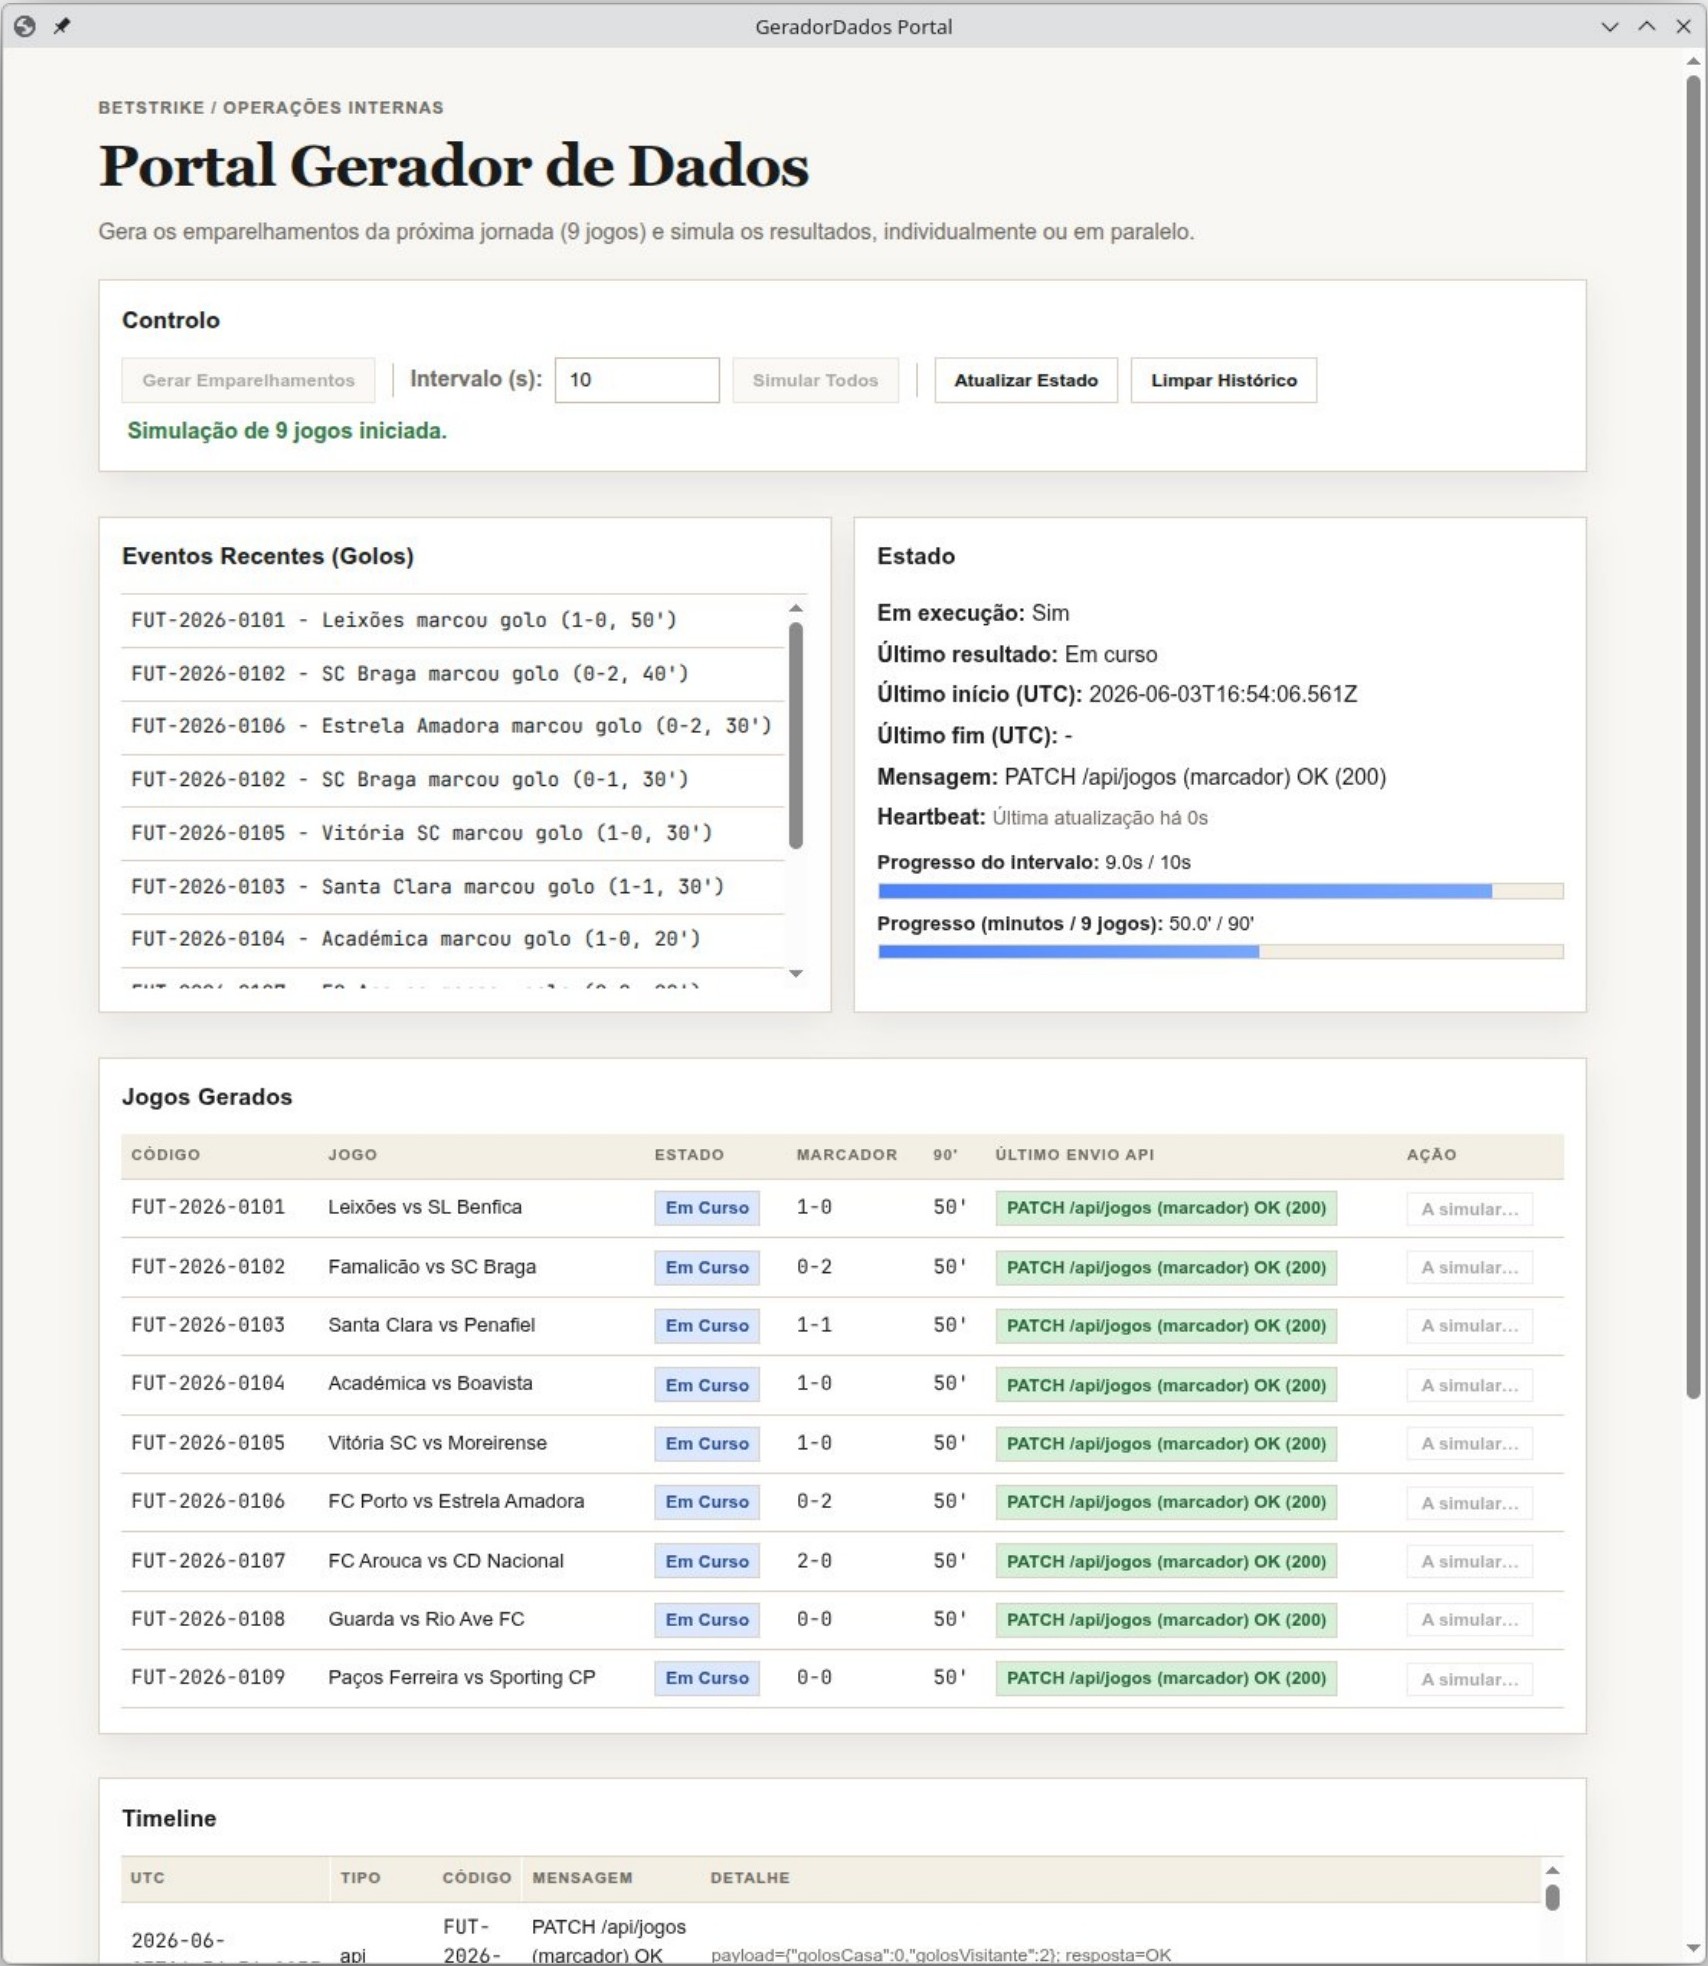The image size is (1708, 1966).
Task: Maximize window with the up chevron
Action: 1647,27
